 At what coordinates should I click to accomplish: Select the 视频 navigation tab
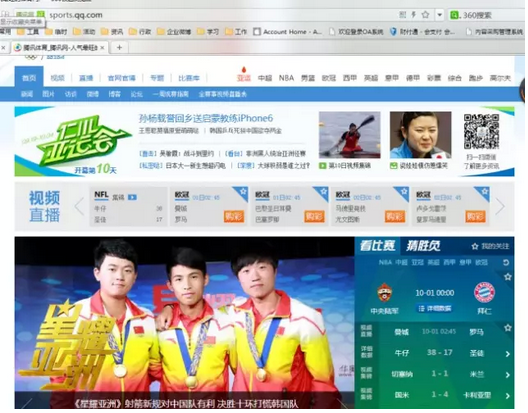[x=58, y=78]
